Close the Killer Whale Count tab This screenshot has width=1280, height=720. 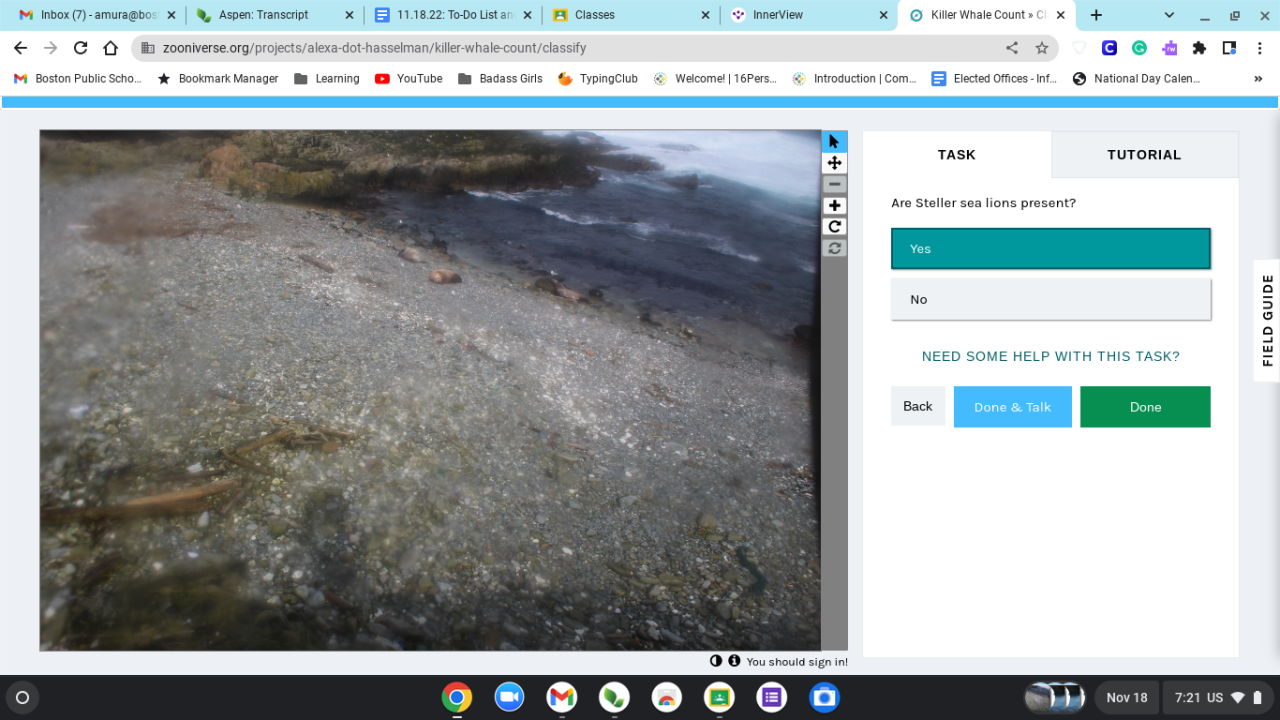(x=1061, y=15)
